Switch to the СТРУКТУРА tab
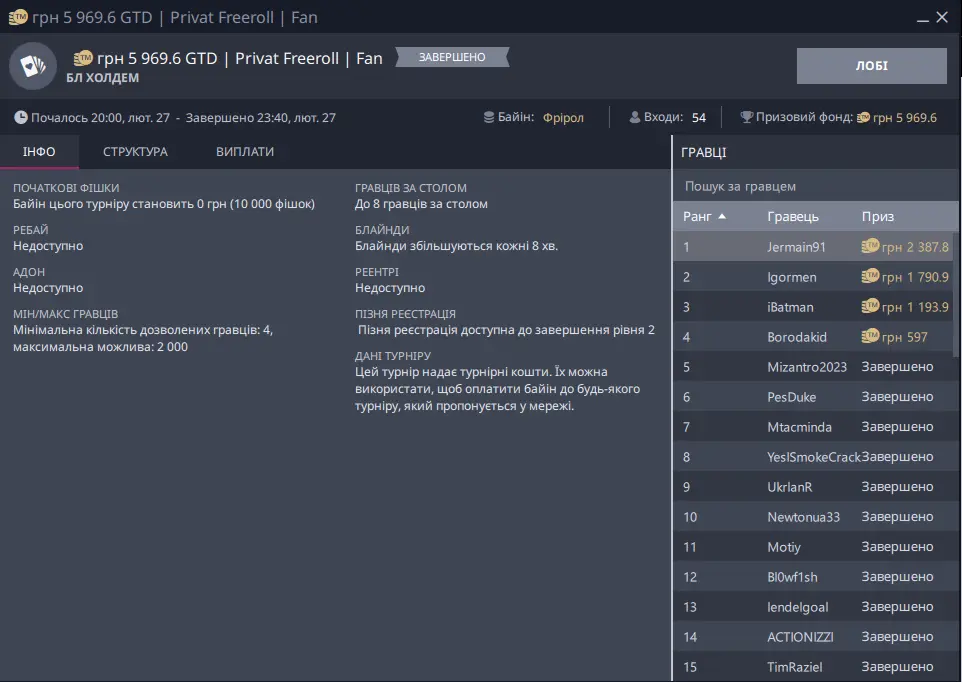962x682 pixels. (135, 152)
